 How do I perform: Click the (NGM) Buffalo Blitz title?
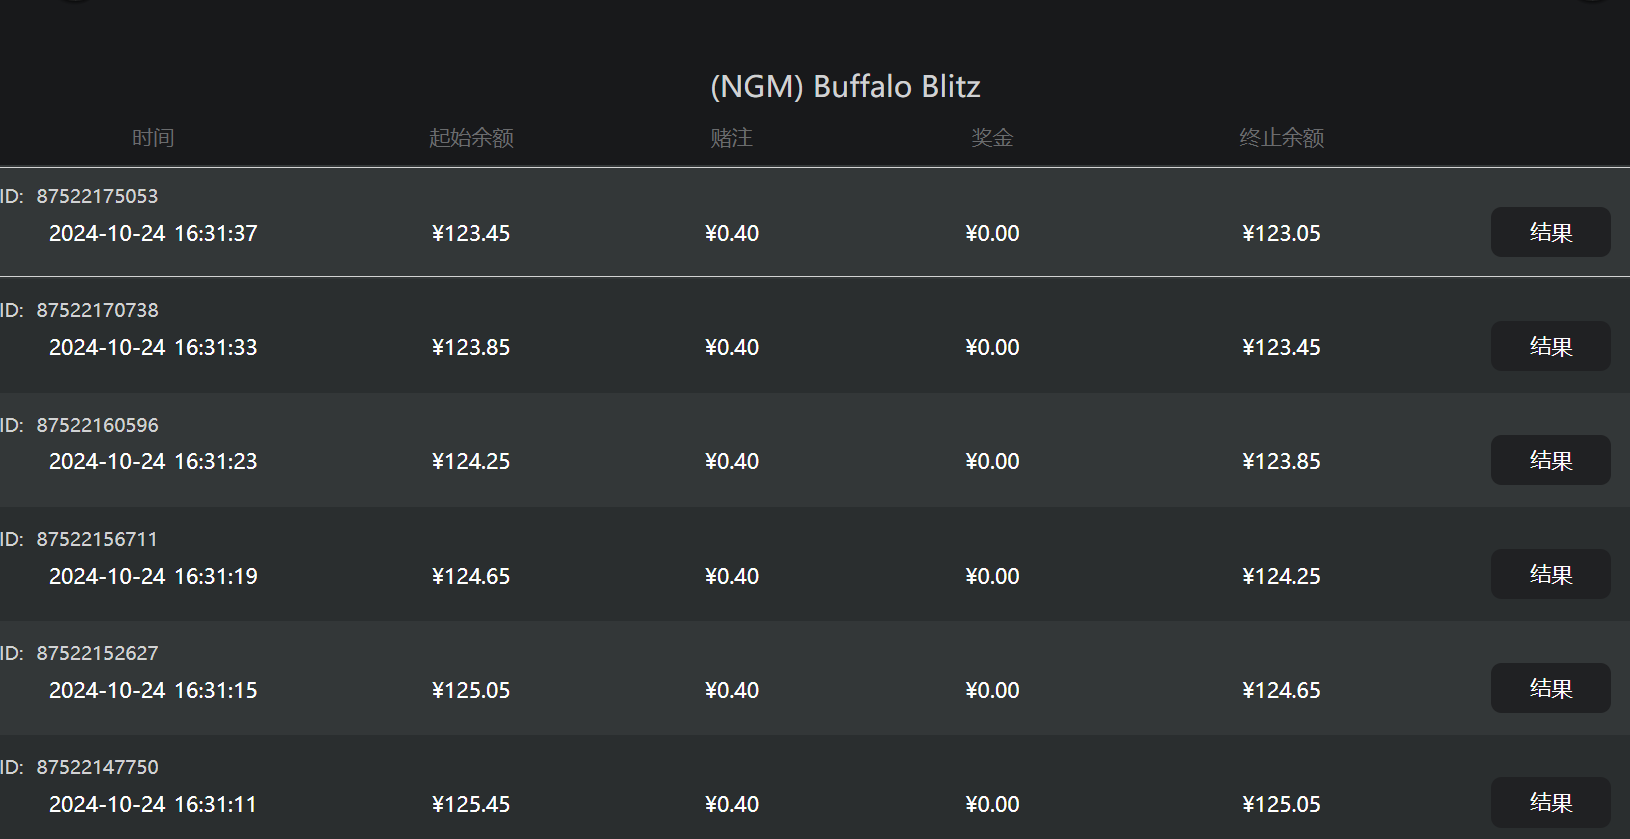pos(845,87)
